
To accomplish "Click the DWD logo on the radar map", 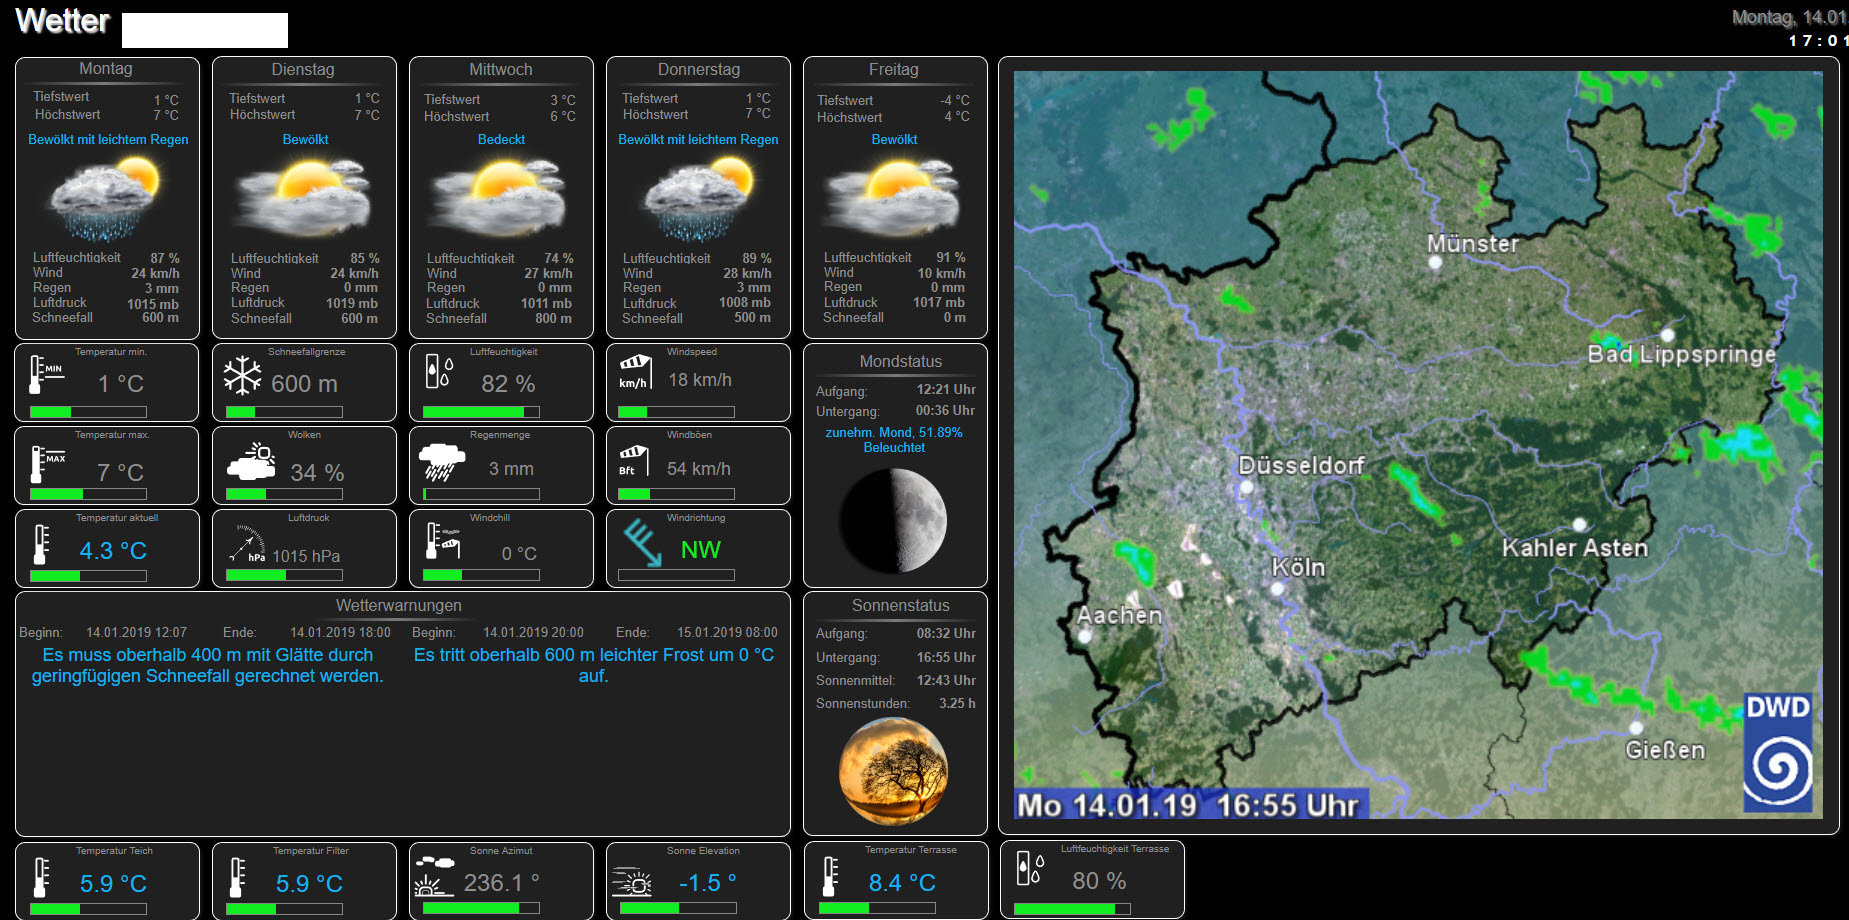I will 1778,752.
